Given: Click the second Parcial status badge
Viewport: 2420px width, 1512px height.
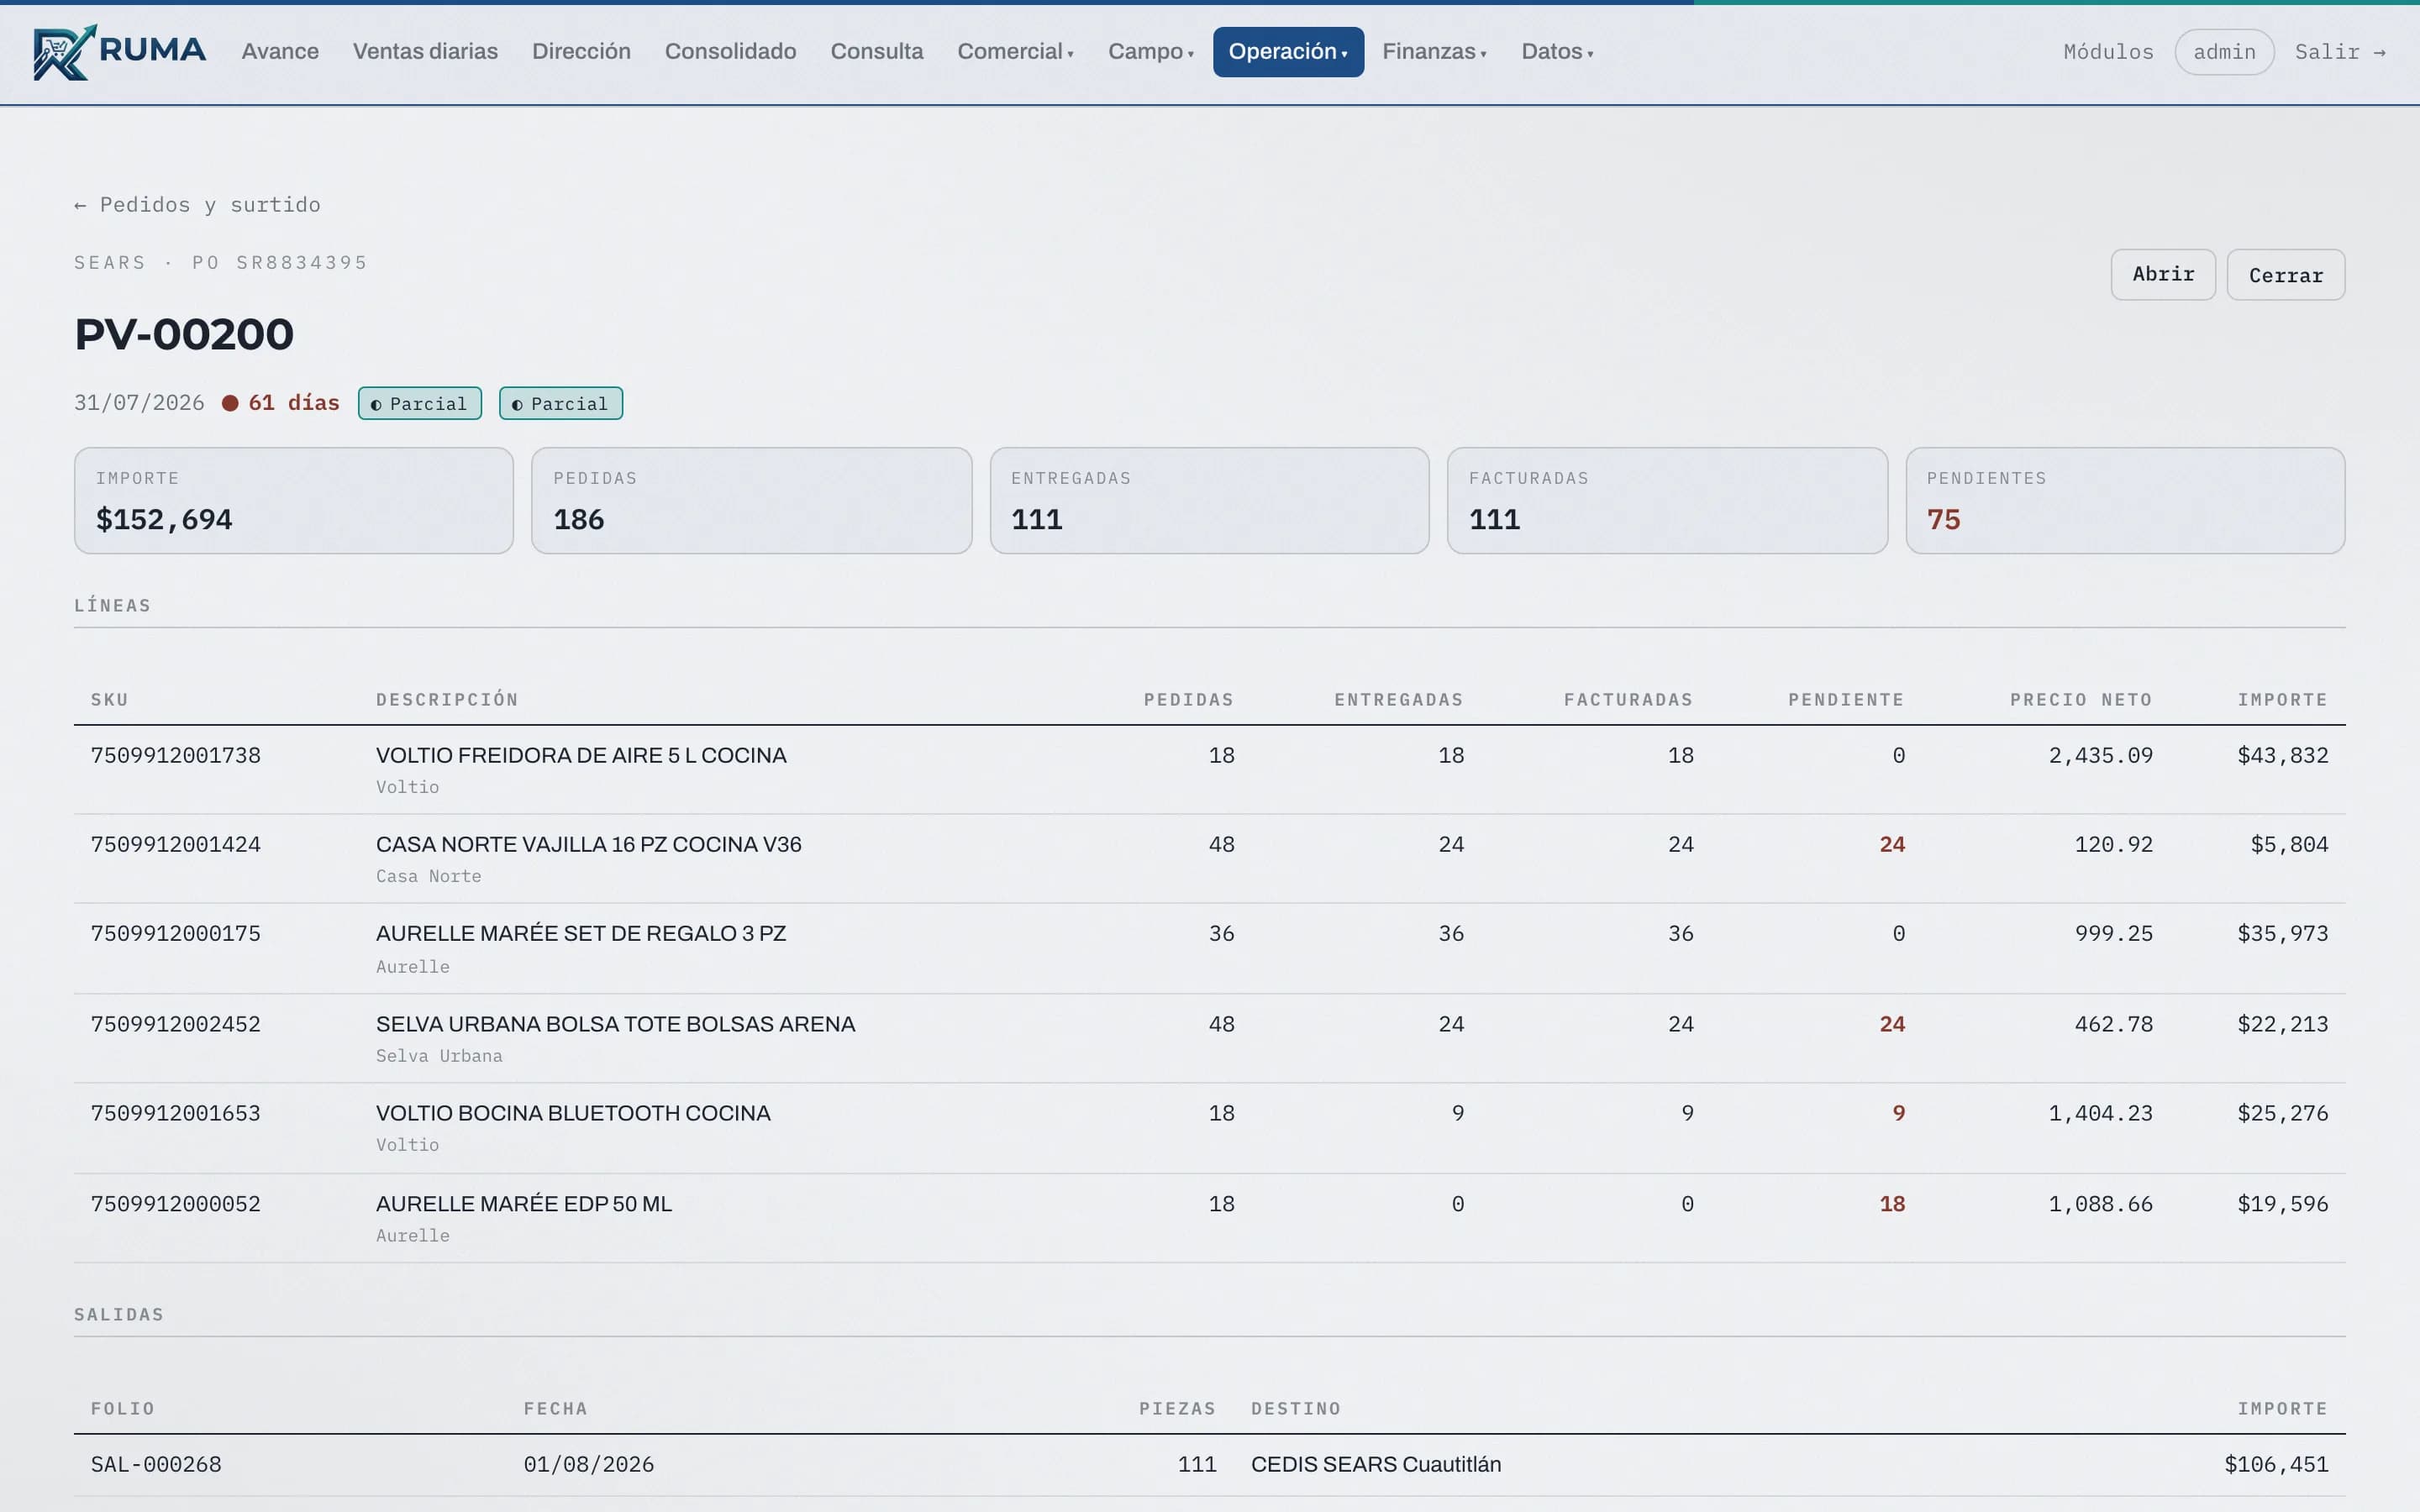Looking at the screenshot, I should (x=561, y=403).
